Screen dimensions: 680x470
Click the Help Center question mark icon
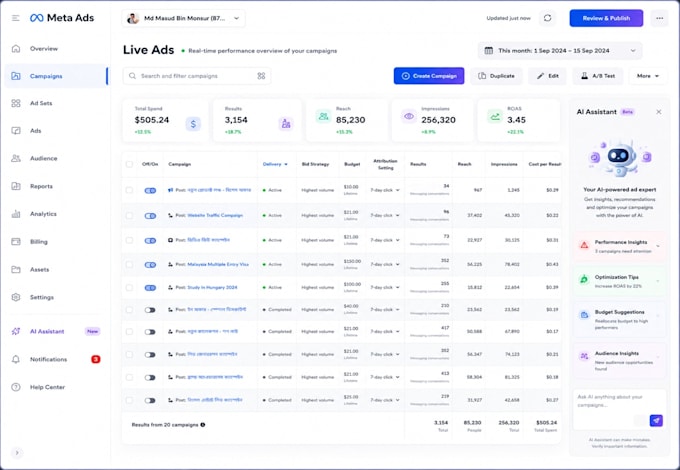click(x=16, y=387)
